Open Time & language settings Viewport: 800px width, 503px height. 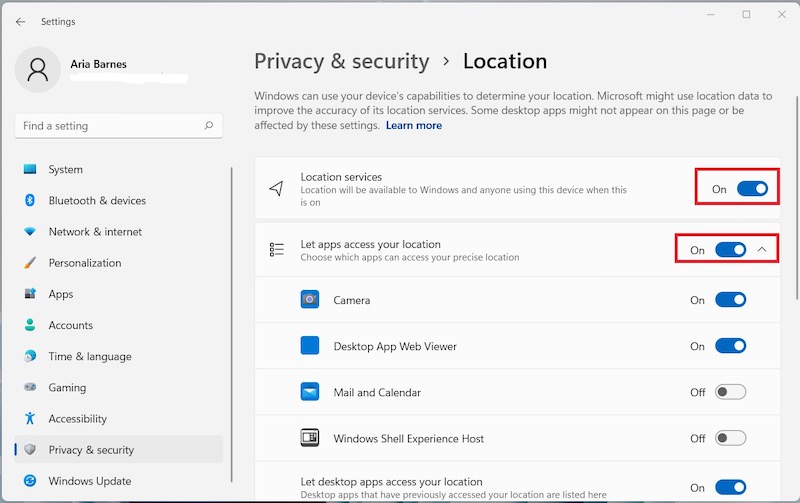coord(119,356)
